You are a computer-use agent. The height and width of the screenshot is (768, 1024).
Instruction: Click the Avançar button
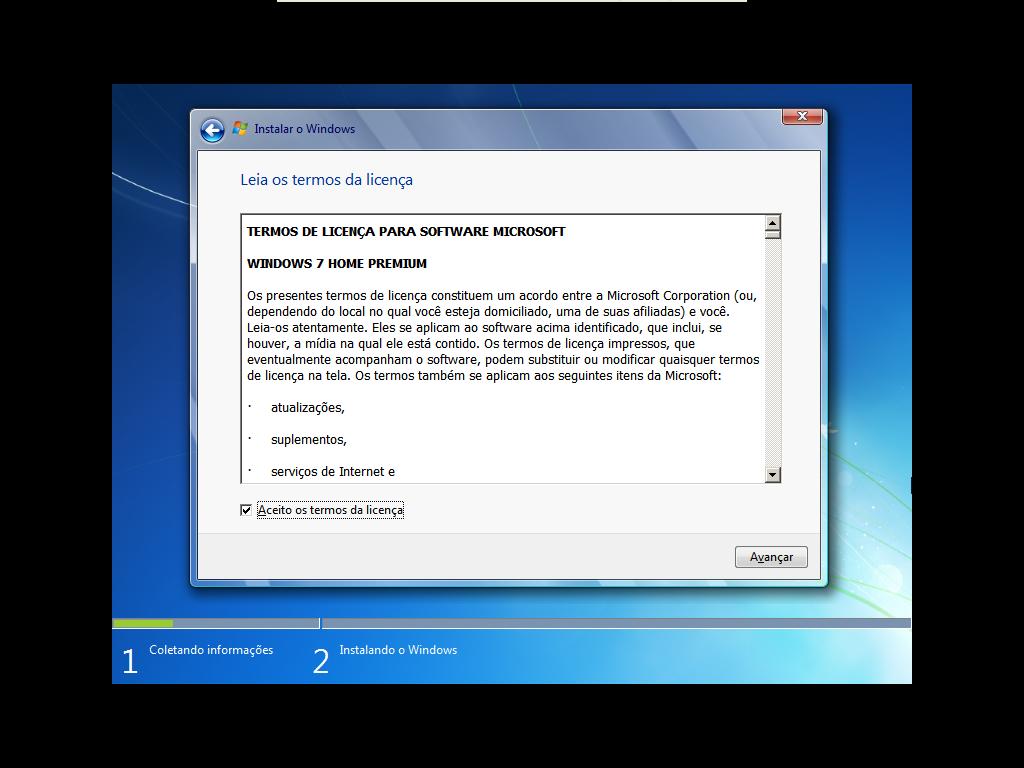coord(771,557)
